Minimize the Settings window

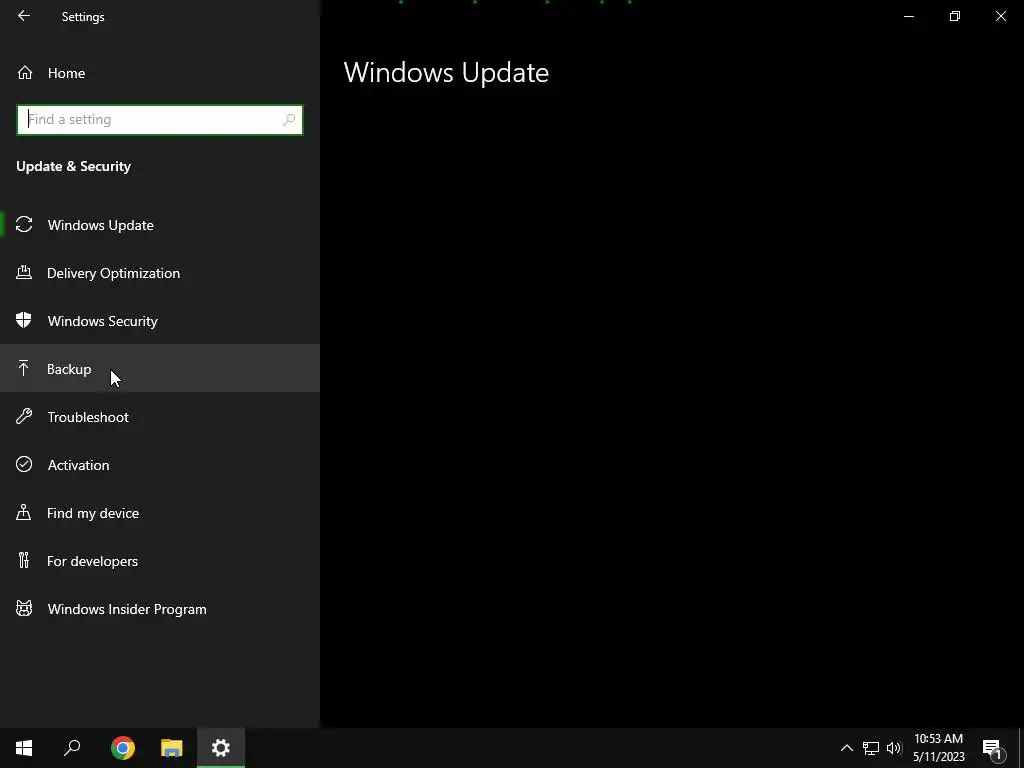[x=909, y=16]
